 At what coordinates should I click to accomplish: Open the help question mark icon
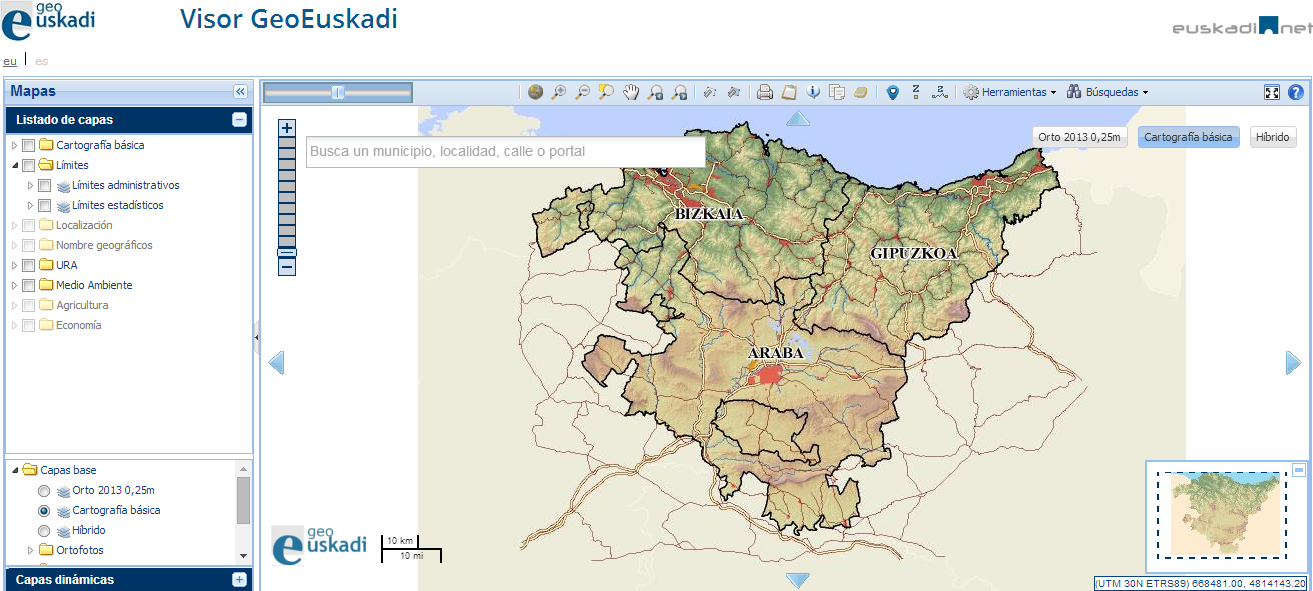coord(1296,92)
